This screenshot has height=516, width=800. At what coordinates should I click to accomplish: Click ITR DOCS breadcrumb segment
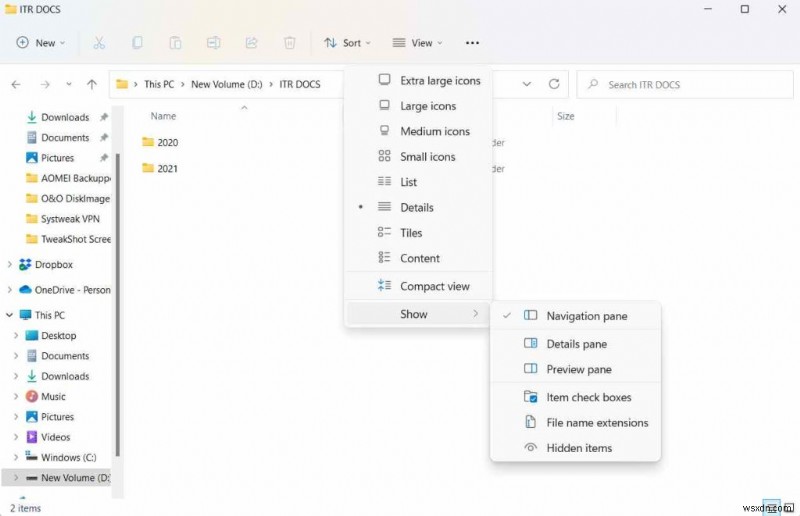pyautogui.click(x=300, y=84)
